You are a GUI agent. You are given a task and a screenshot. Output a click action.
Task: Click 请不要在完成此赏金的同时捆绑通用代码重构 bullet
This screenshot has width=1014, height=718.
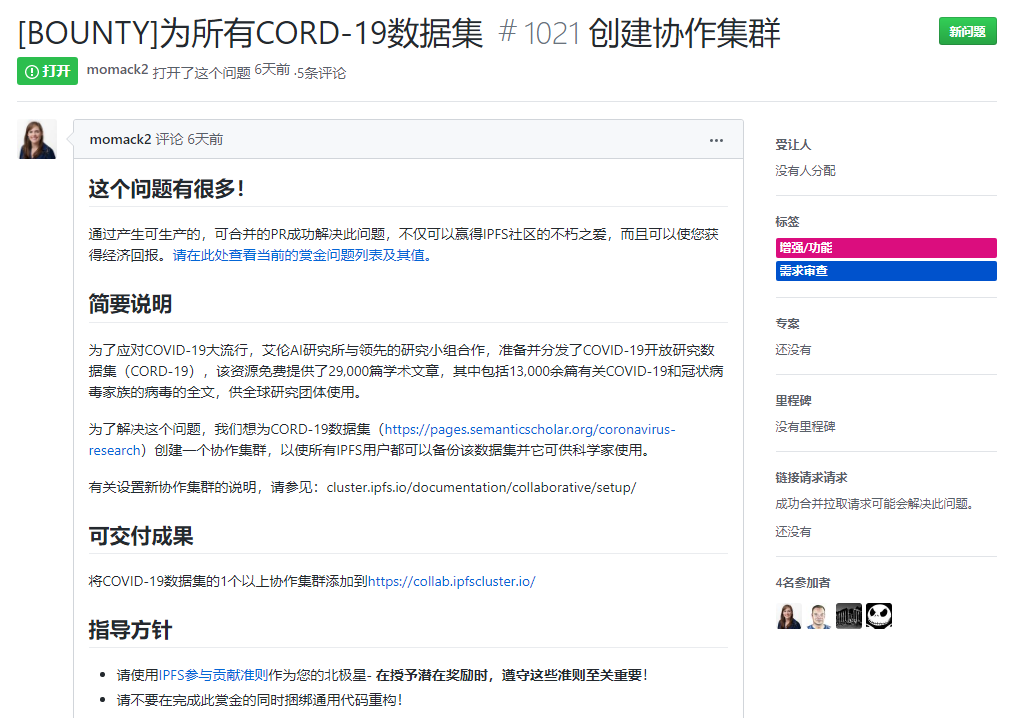[259, 700]
